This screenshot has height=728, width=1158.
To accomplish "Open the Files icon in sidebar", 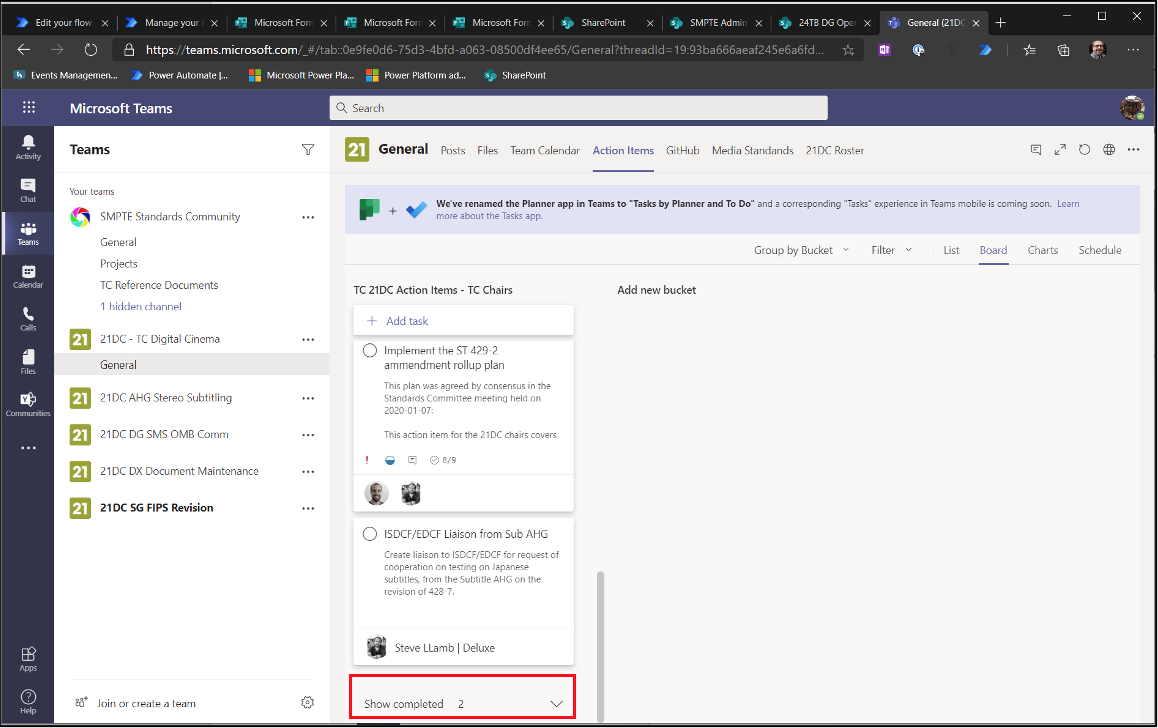I will [x=28, y=361].
